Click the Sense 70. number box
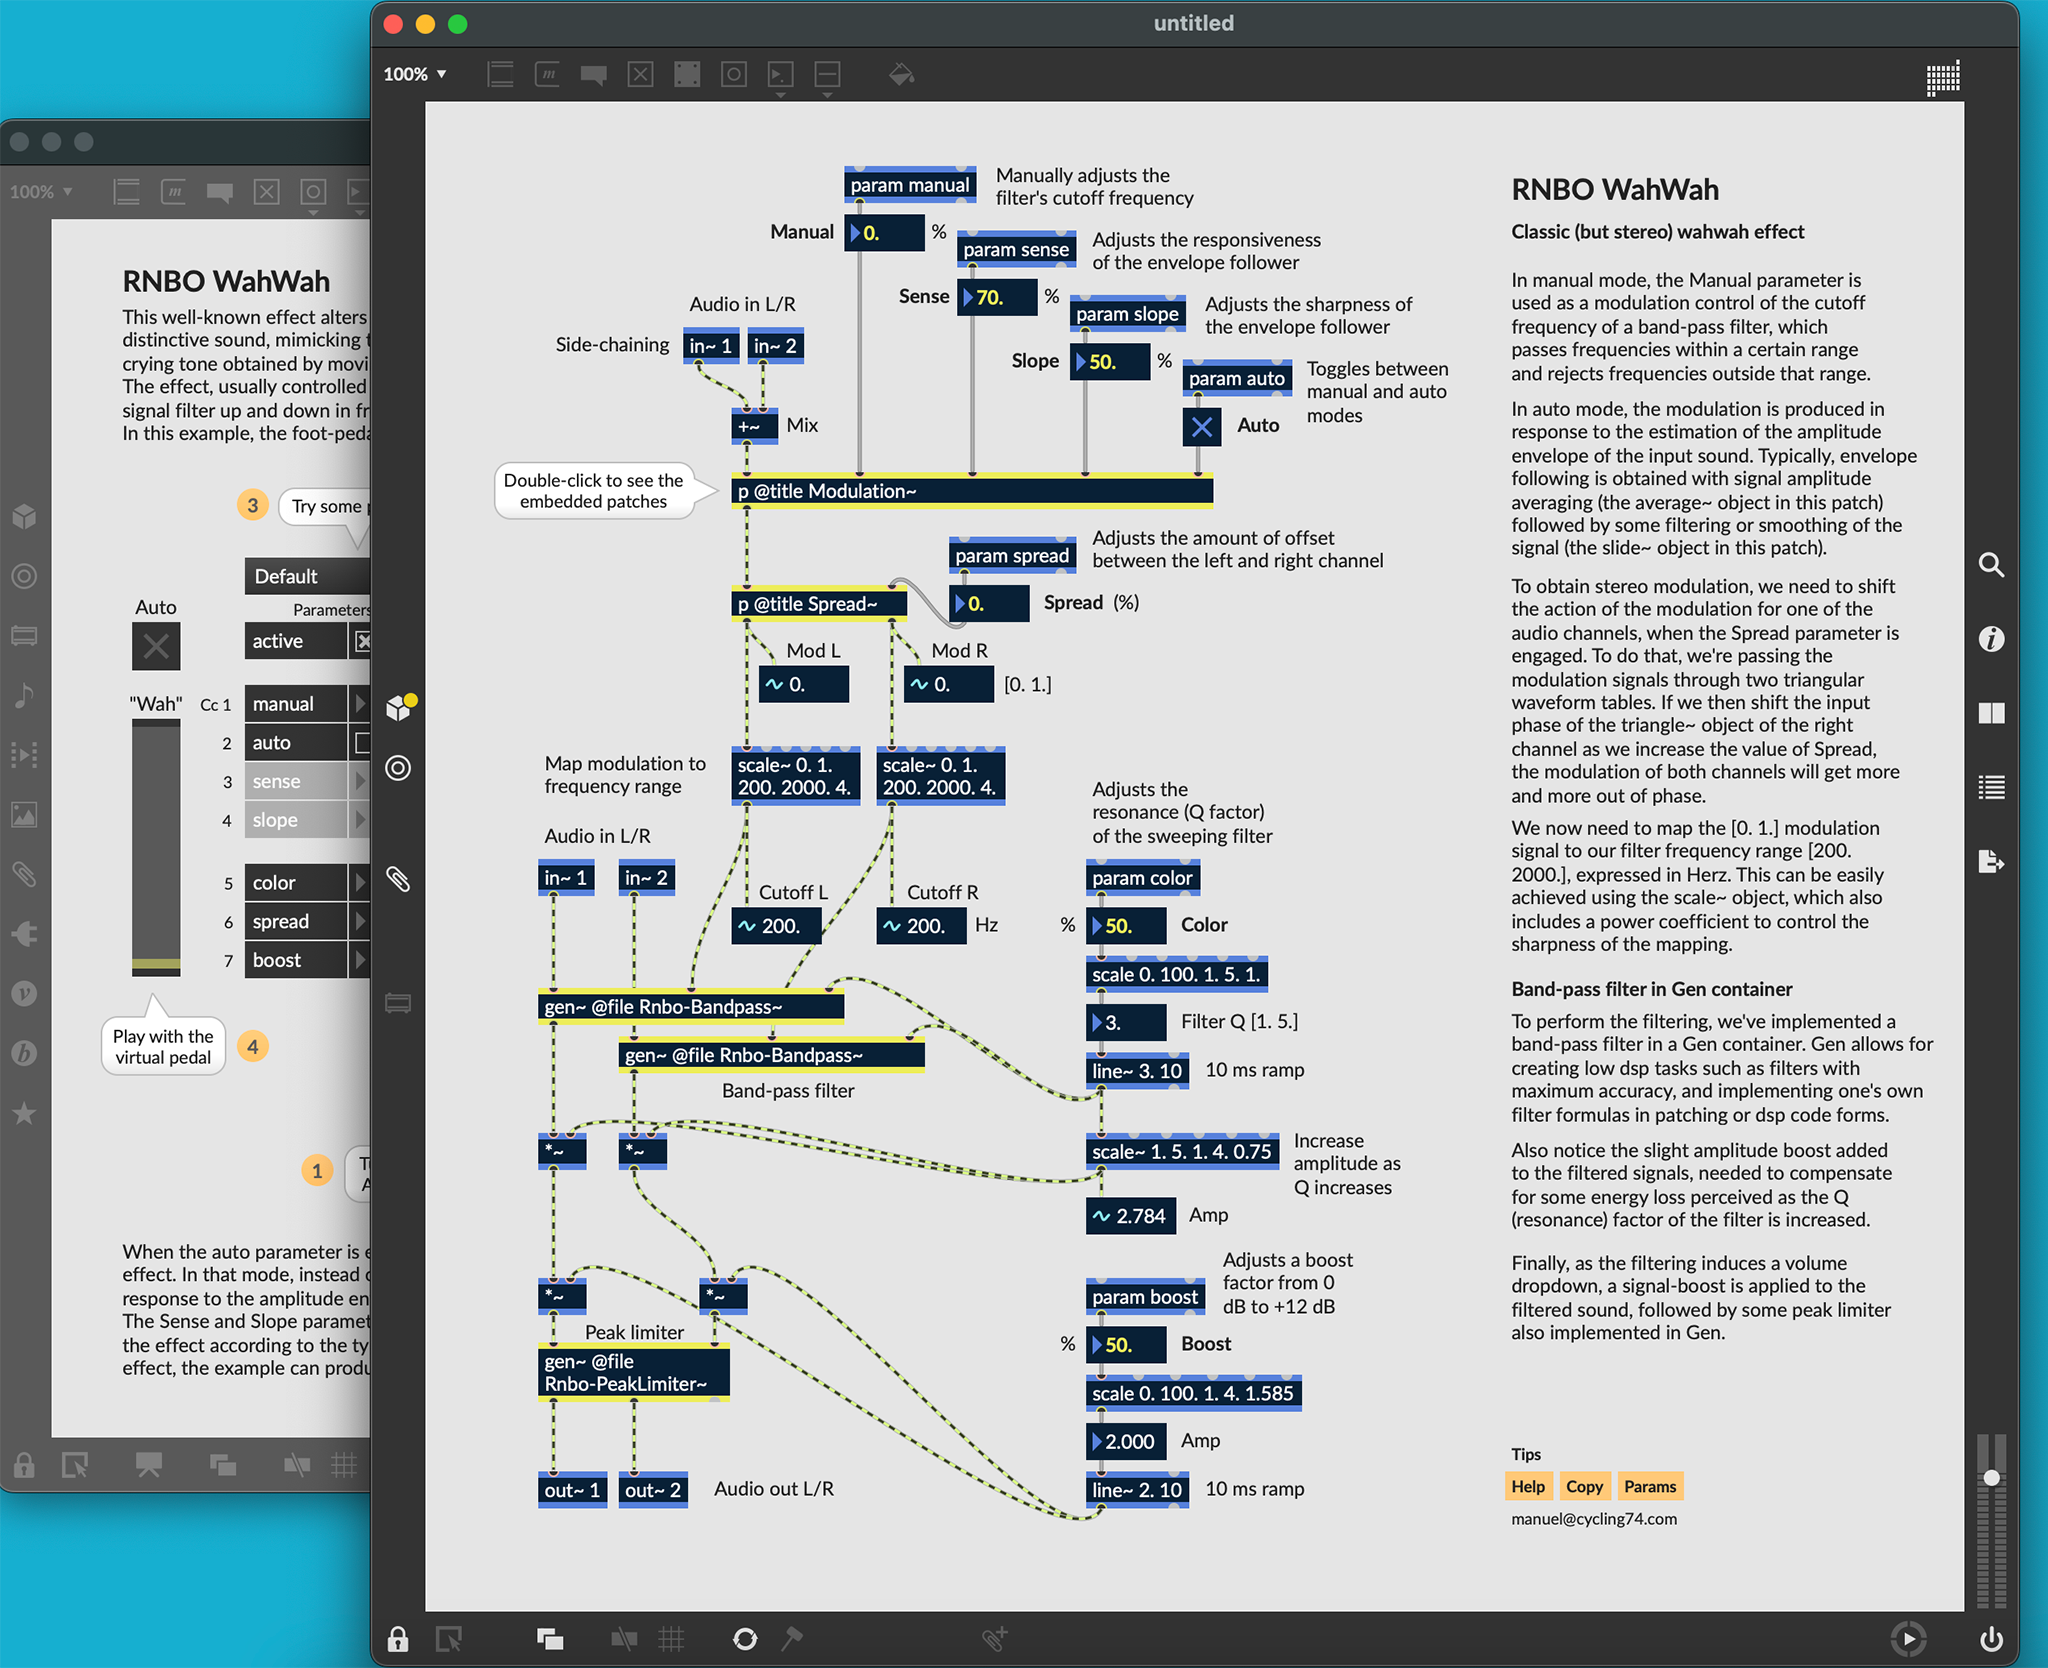Screen dimensions: 2048x1668 [997, 298]
